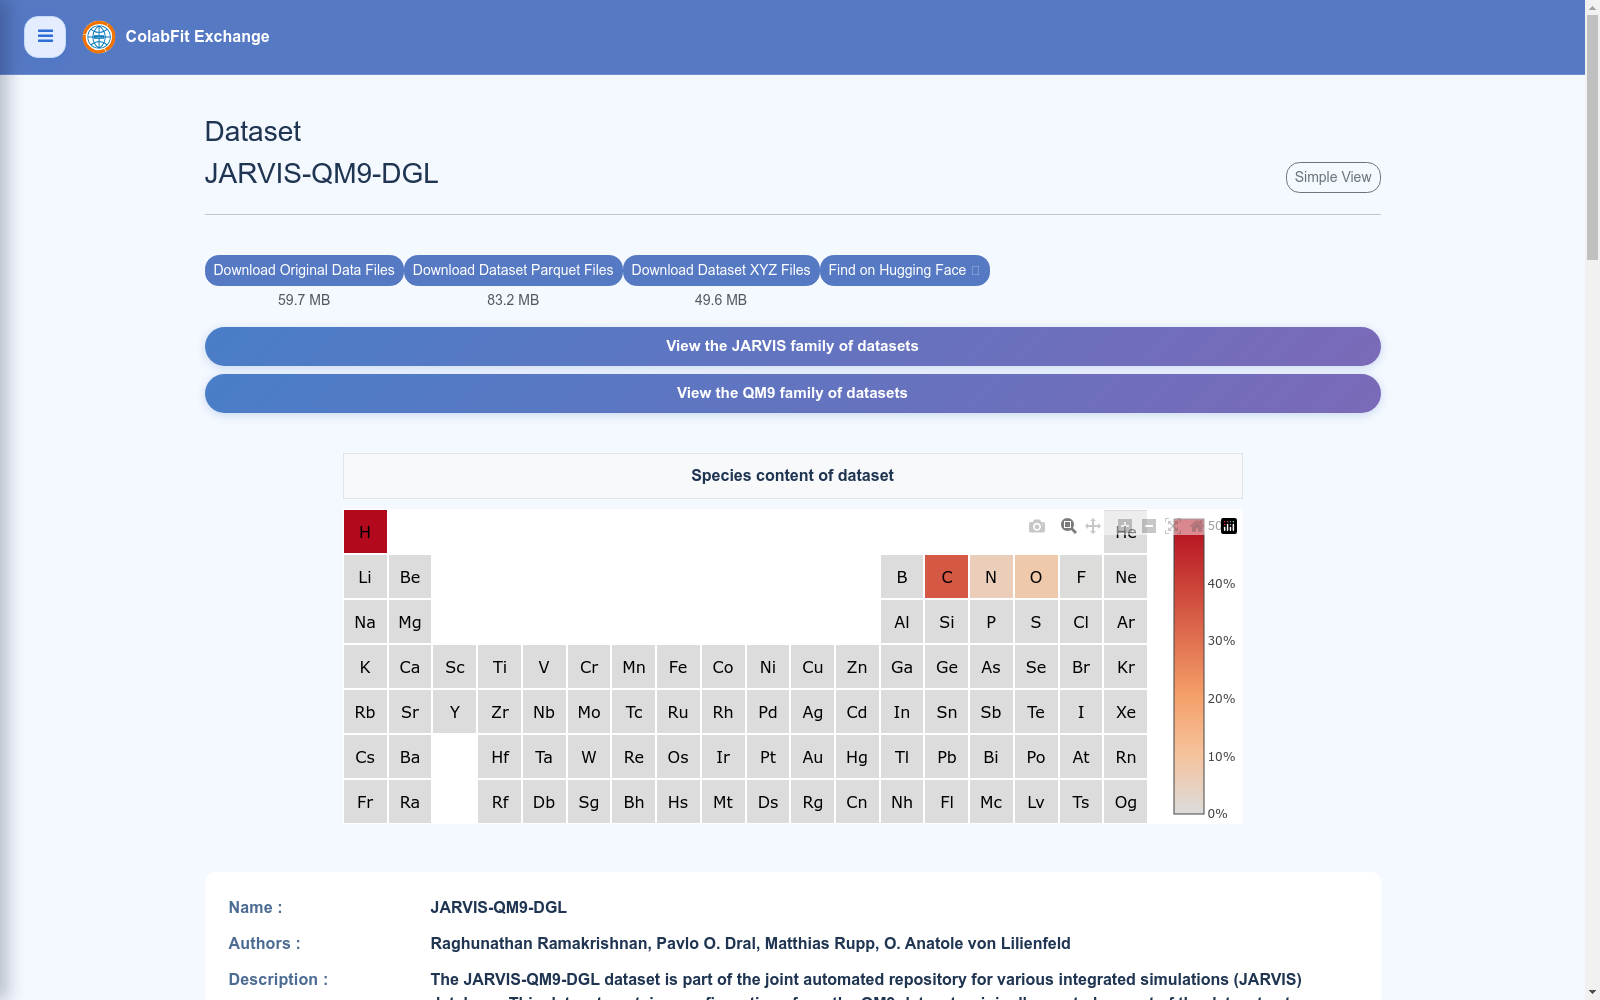Viewport: 1600px width, 1000px height.
Task: Click the Li element cell
Action: click(x=365, y=577)
